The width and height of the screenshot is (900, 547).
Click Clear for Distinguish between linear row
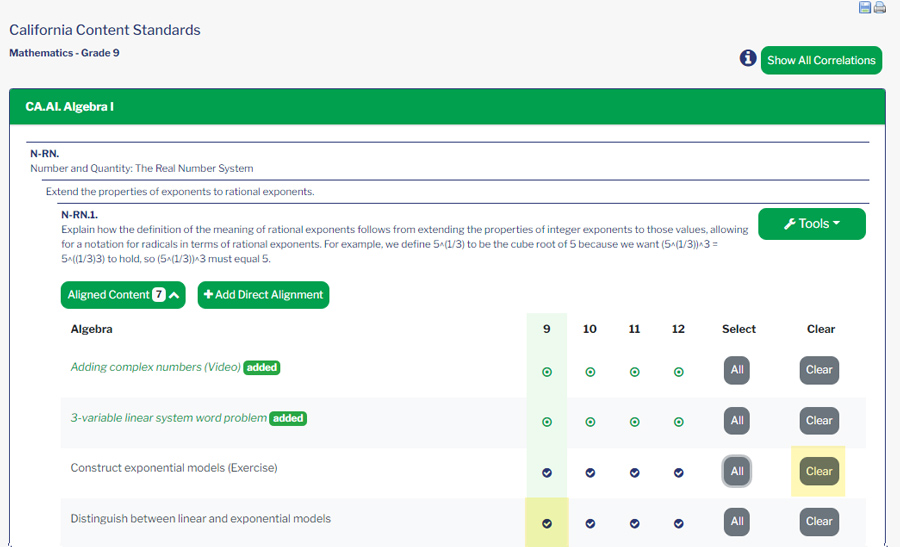pyautogui.click(x=819, y=522)
